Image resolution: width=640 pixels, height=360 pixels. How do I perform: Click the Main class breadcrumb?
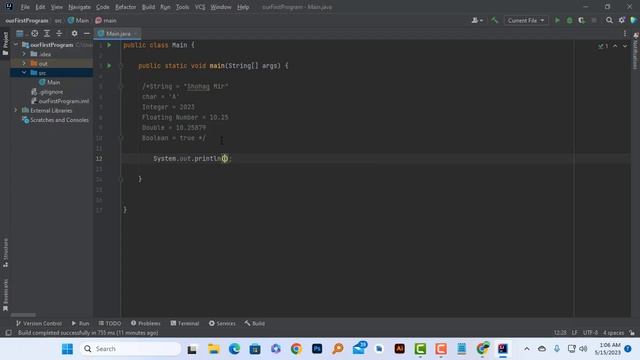coord(78,20)
